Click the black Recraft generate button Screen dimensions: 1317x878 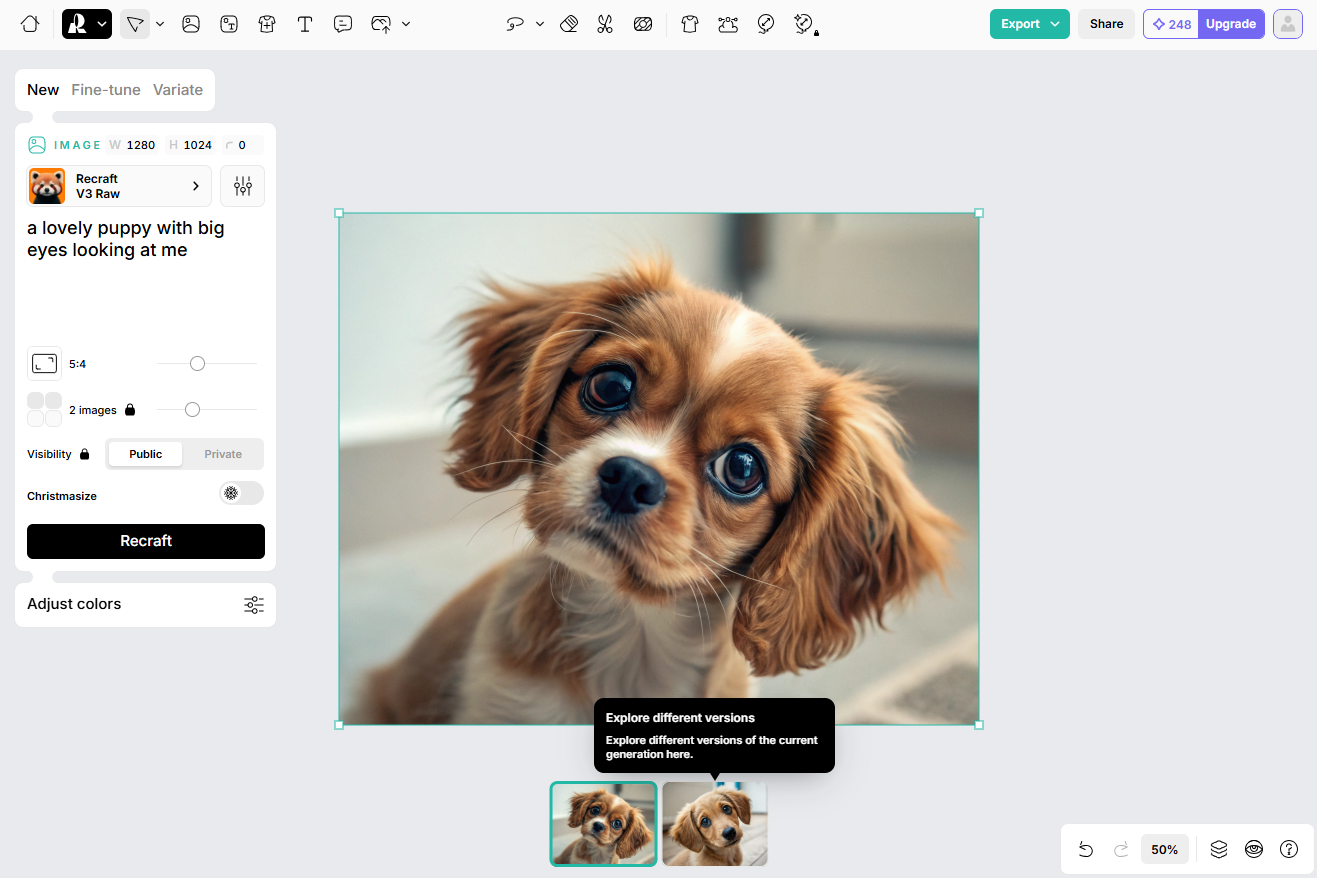click(146, 541)
